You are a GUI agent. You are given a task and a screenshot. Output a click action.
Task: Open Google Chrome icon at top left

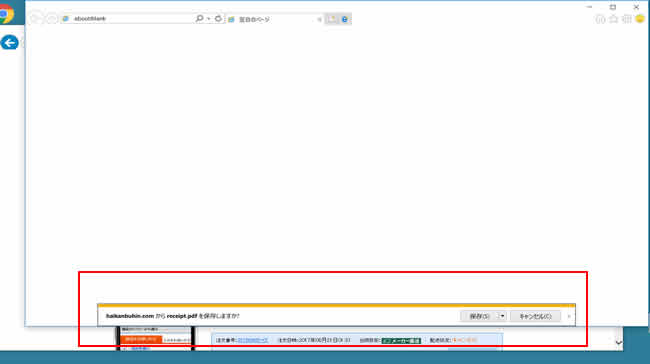point(6,14)
